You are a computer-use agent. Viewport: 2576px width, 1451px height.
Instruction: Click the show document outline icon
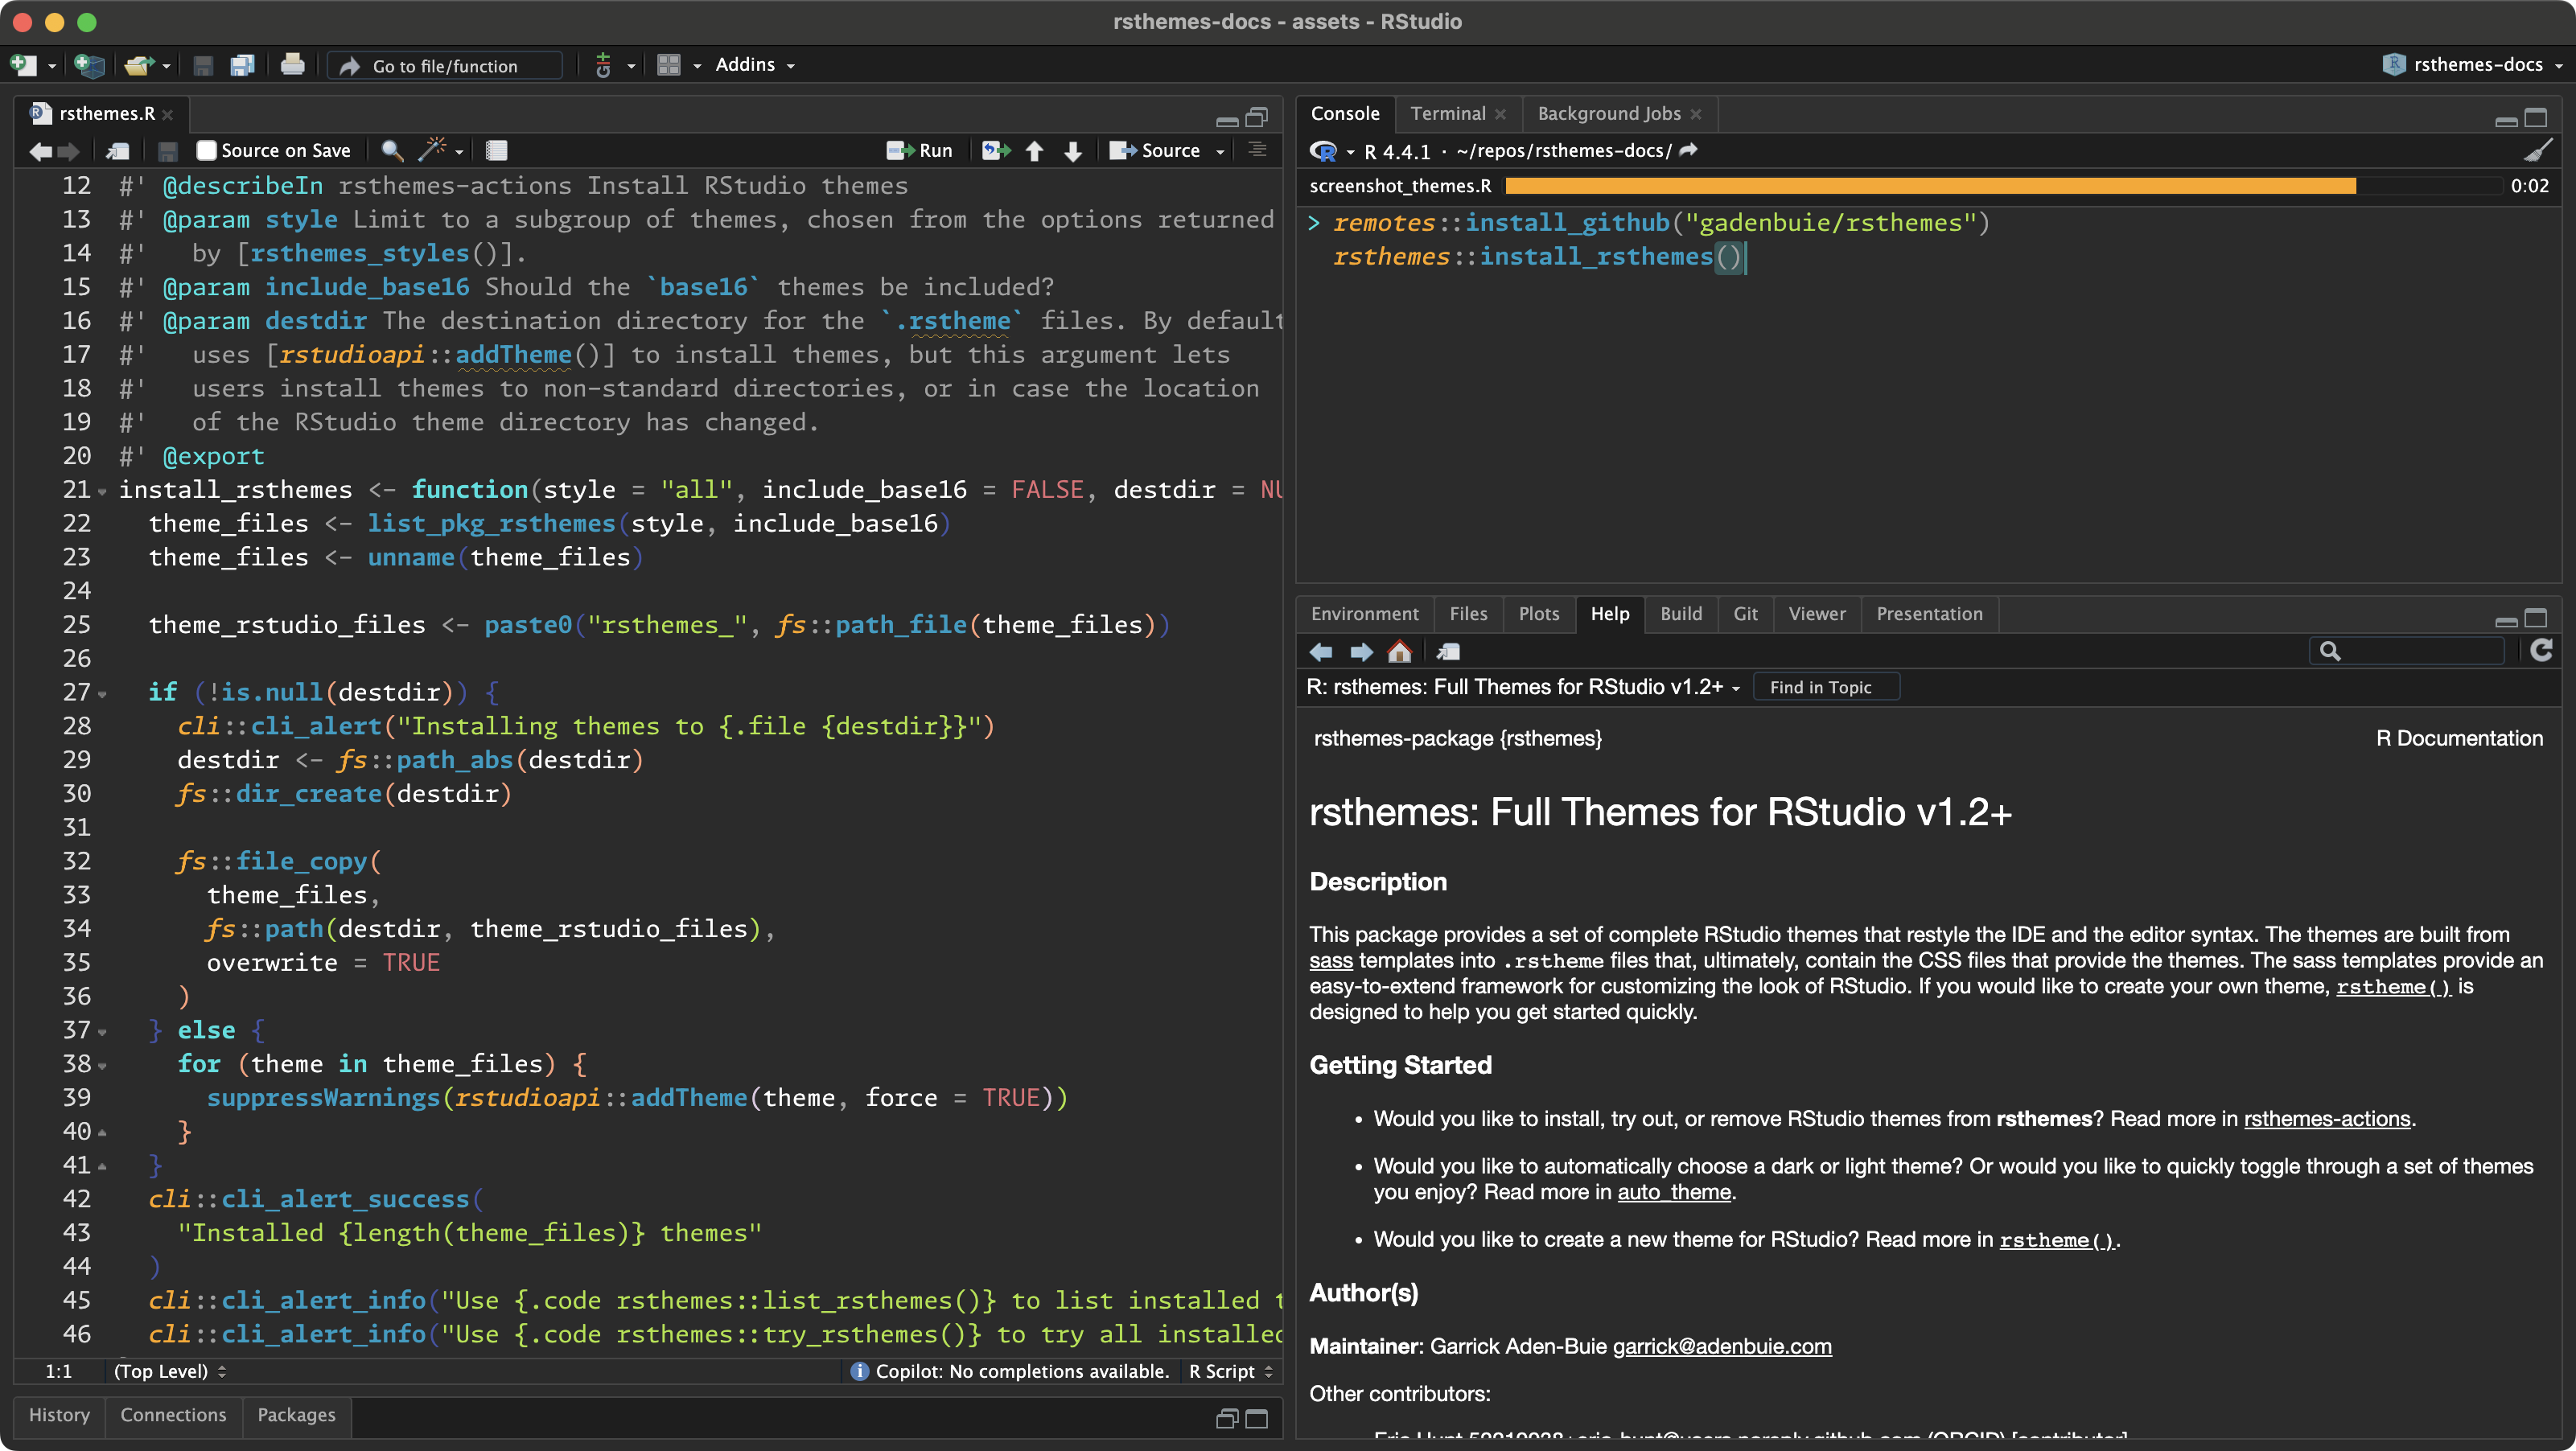[x=1257, y=150]
